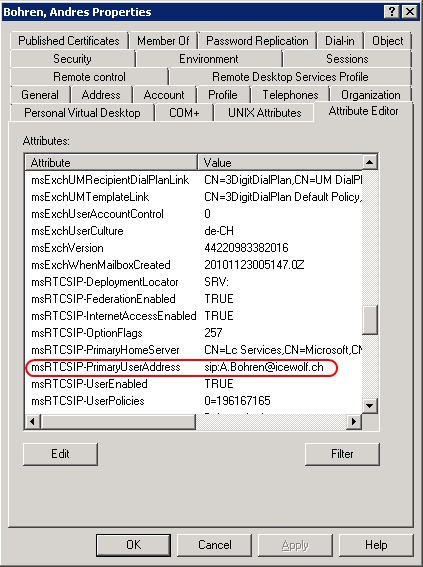Select the Remote Desktop Services Profile tab
This screenshot has height=567, width=423.
[x=290, y=77]
